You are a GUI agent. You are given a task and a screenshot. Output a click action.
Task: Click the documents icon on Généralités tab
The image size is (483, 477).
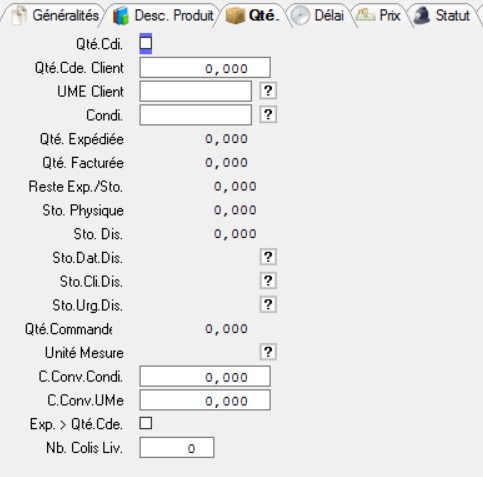[19, 16]
